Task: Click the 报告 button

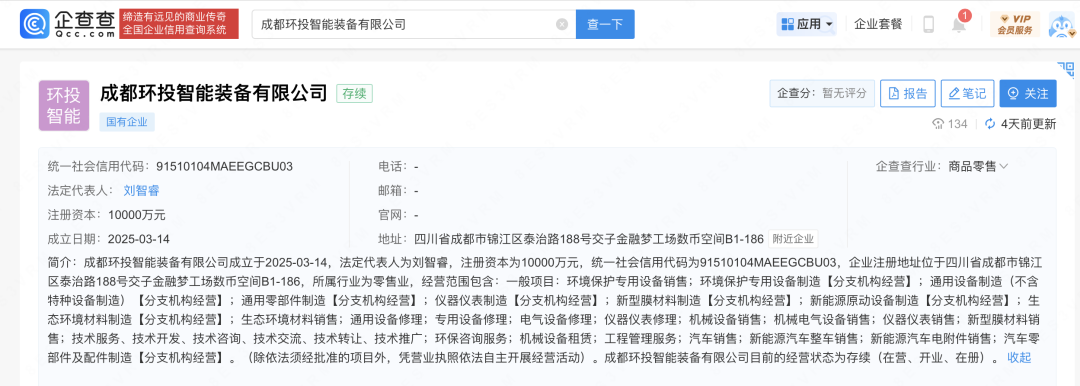Action: click(907, 93)
